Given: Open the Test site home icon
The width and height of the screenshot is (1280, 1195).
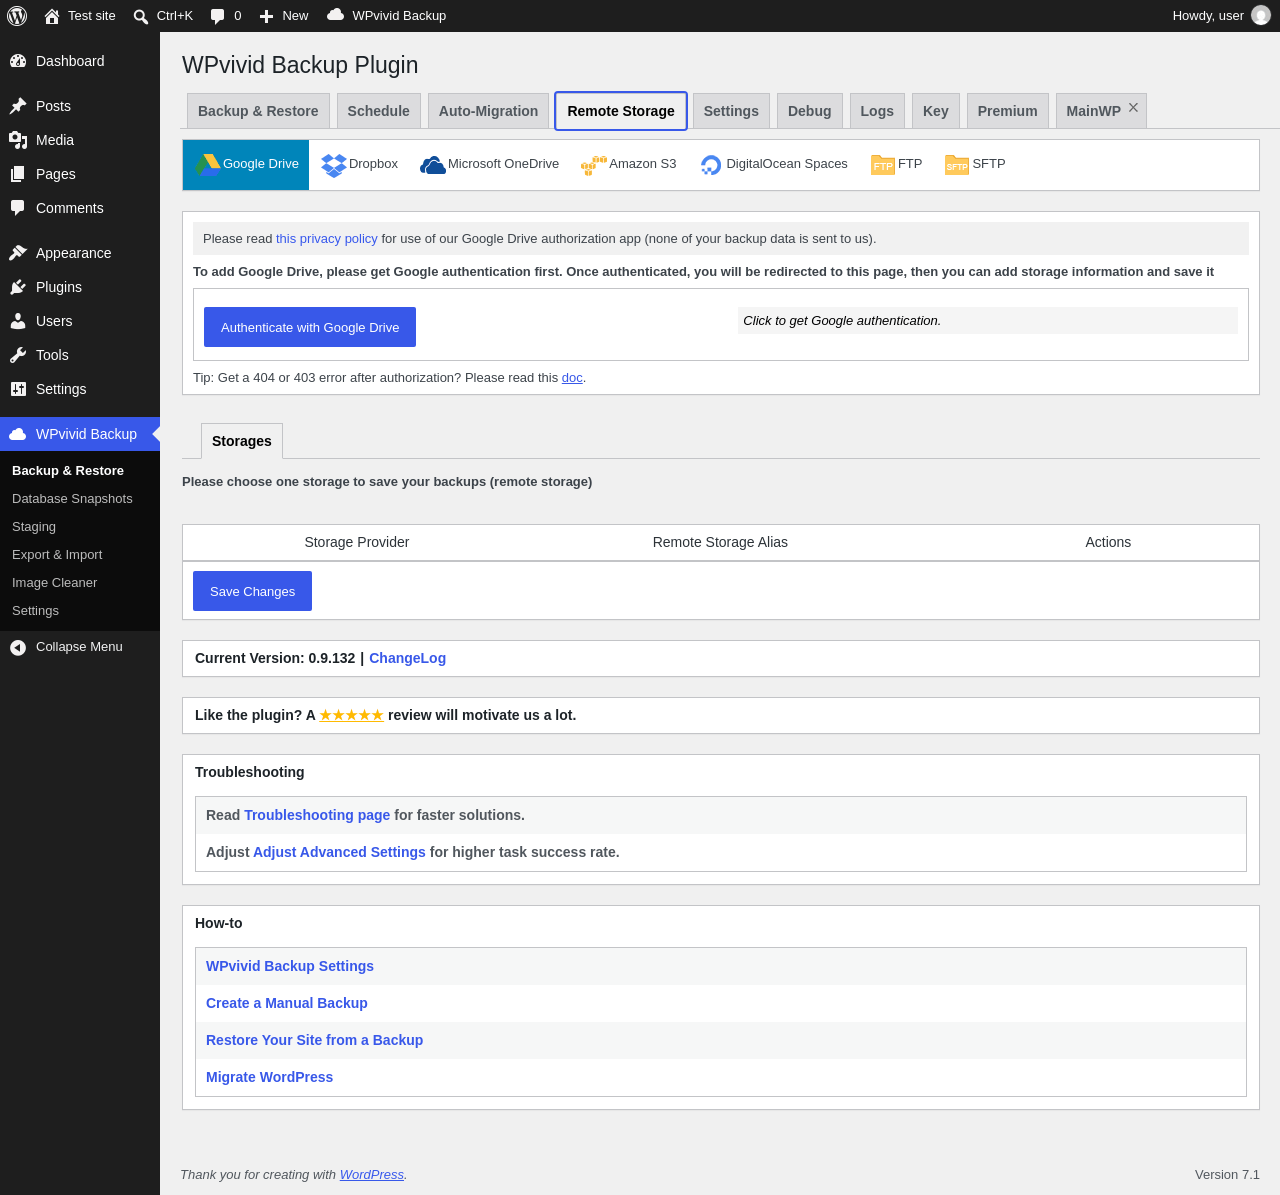Looking at the screenshot, I should point(52,16).
